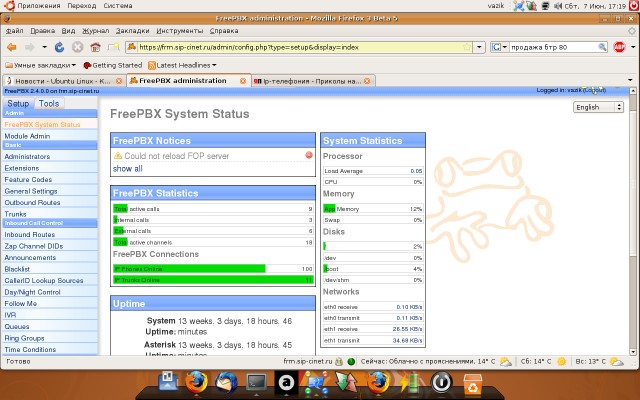This screenshot has height=400, width=640.
Task: Click the page scrollbar down arrow
Action: click(x=633, y=352)
